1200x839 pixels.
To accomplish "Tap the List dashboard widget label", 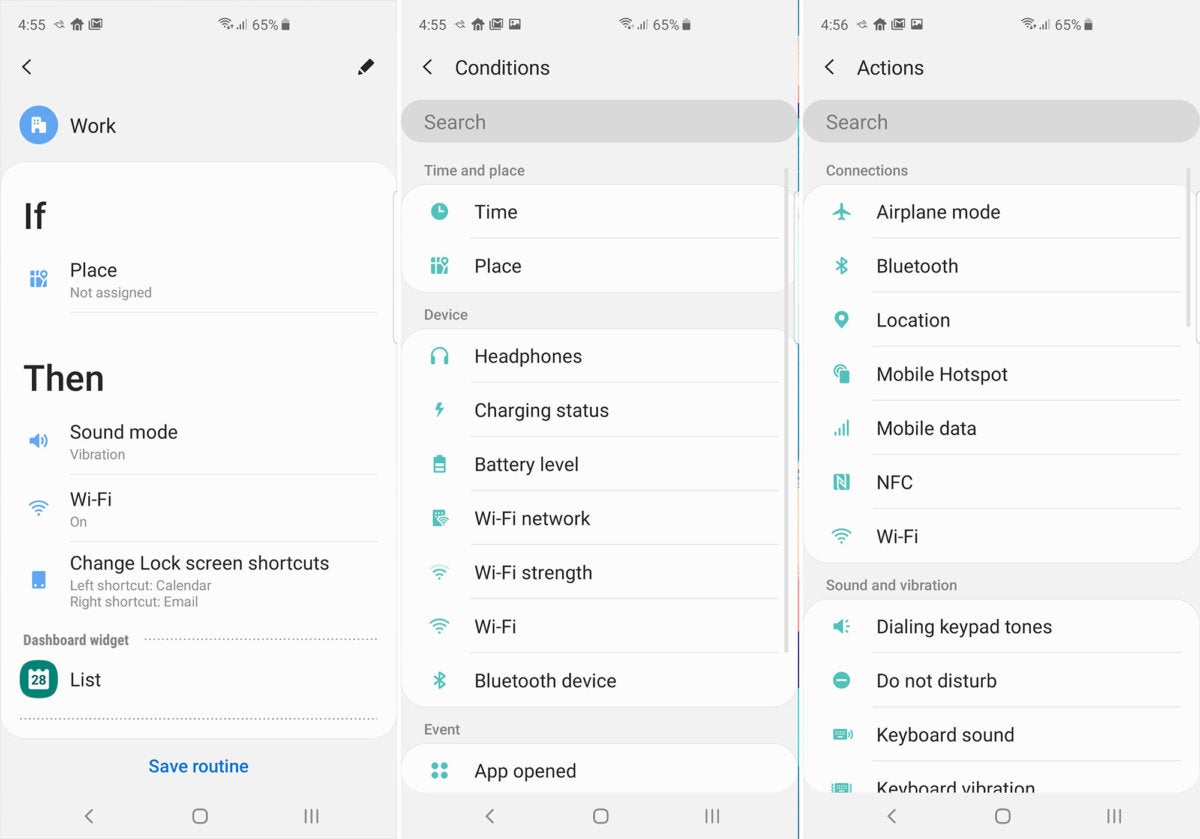I will click(85, 679).
